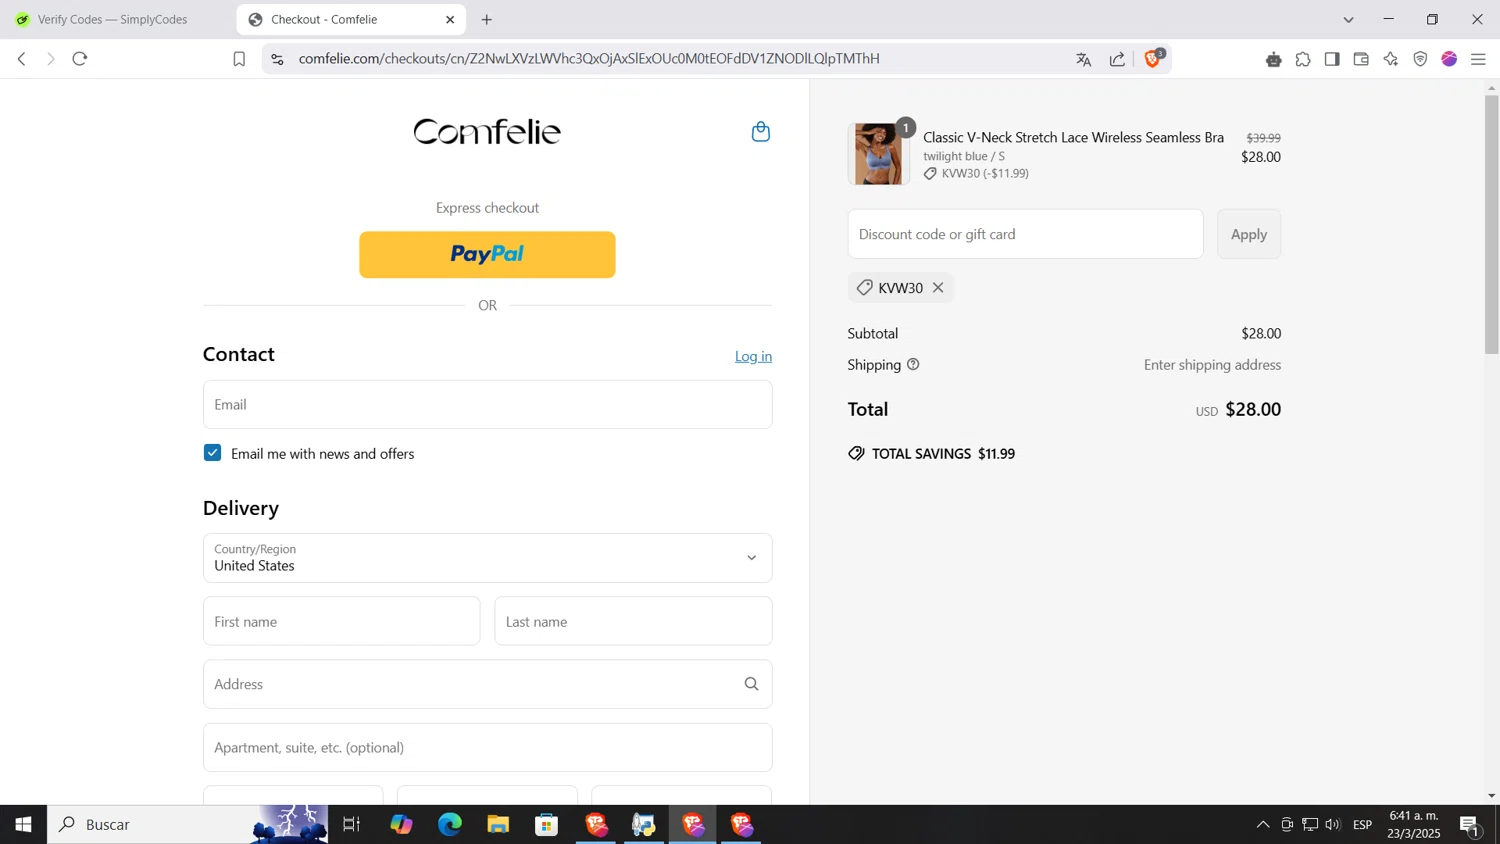This screenshot has height=844, width=1500.
Task: Open the notification center icon
Action: pyautogui.click(x=1470, y=825)
